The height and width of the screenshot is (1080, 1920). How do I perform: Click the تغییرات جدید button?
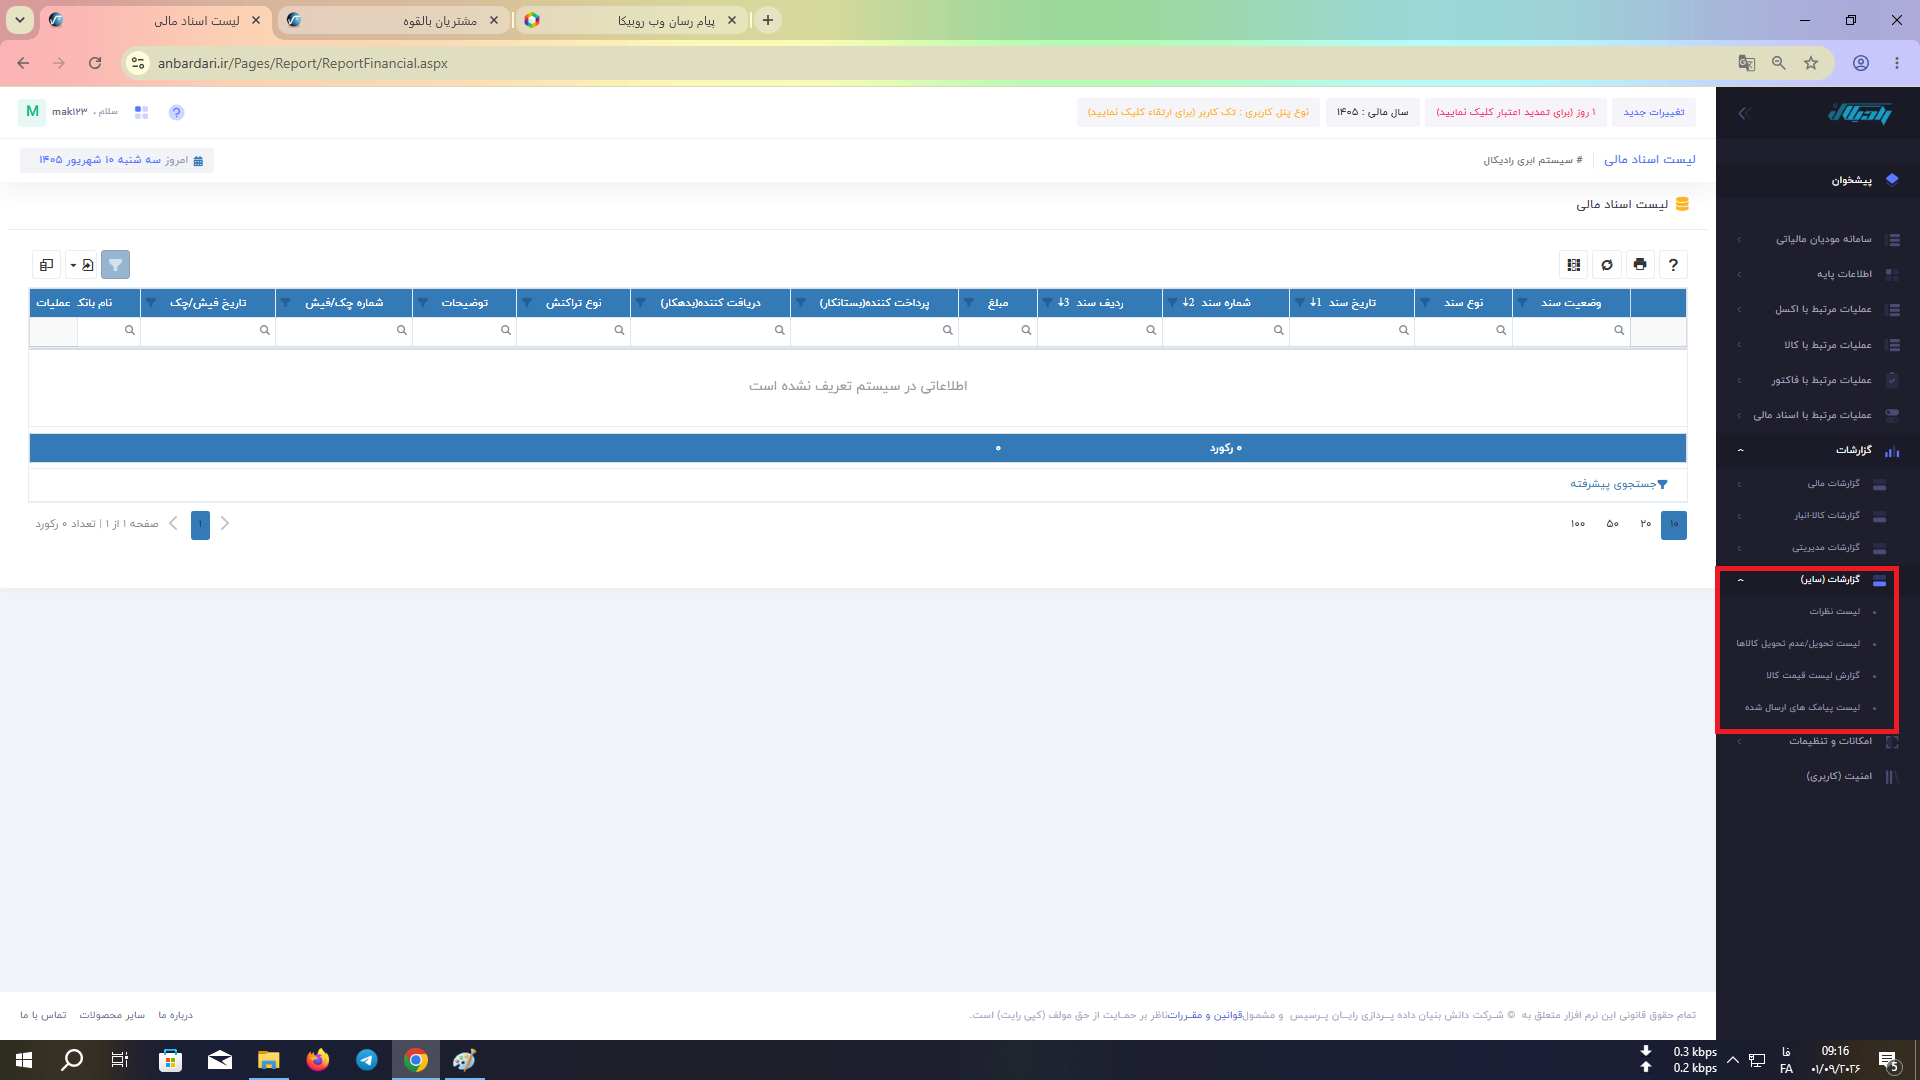(1653, 112)
